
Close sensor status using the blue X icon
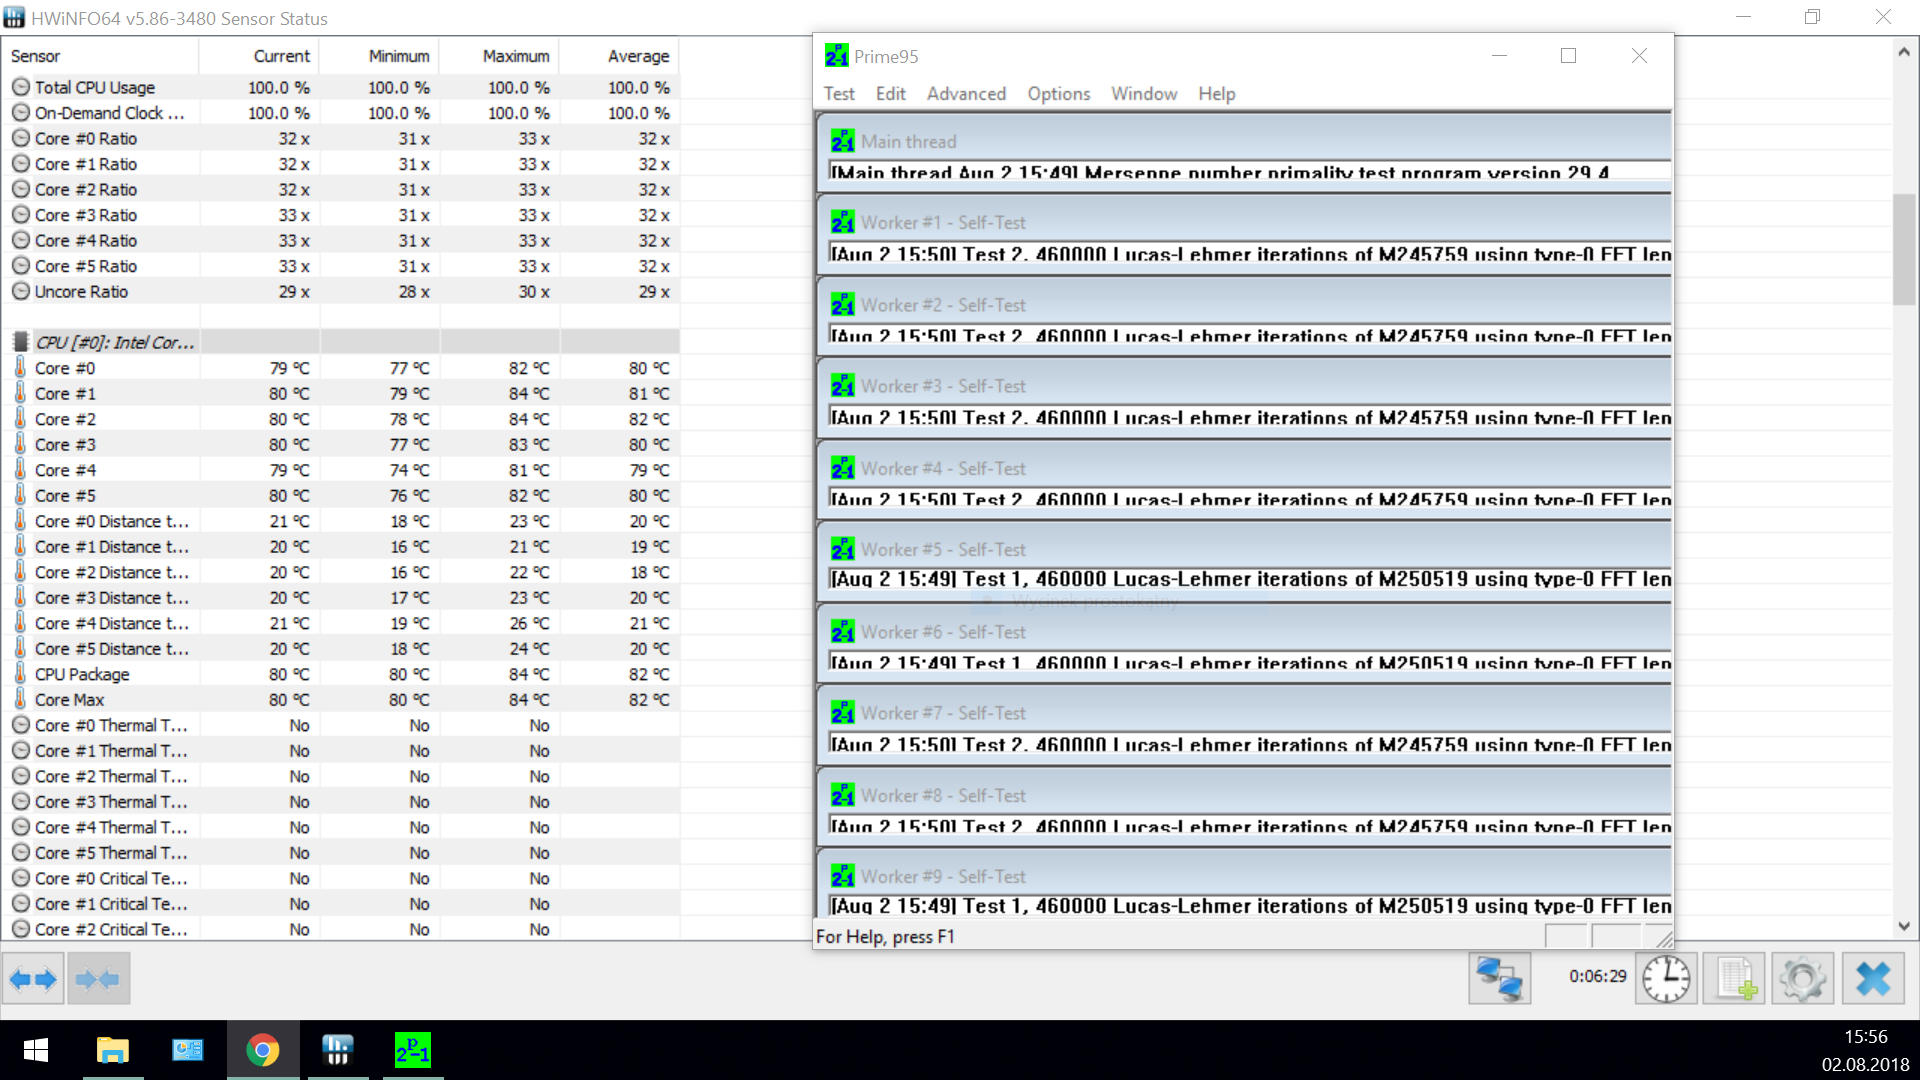coord(1872,978)
